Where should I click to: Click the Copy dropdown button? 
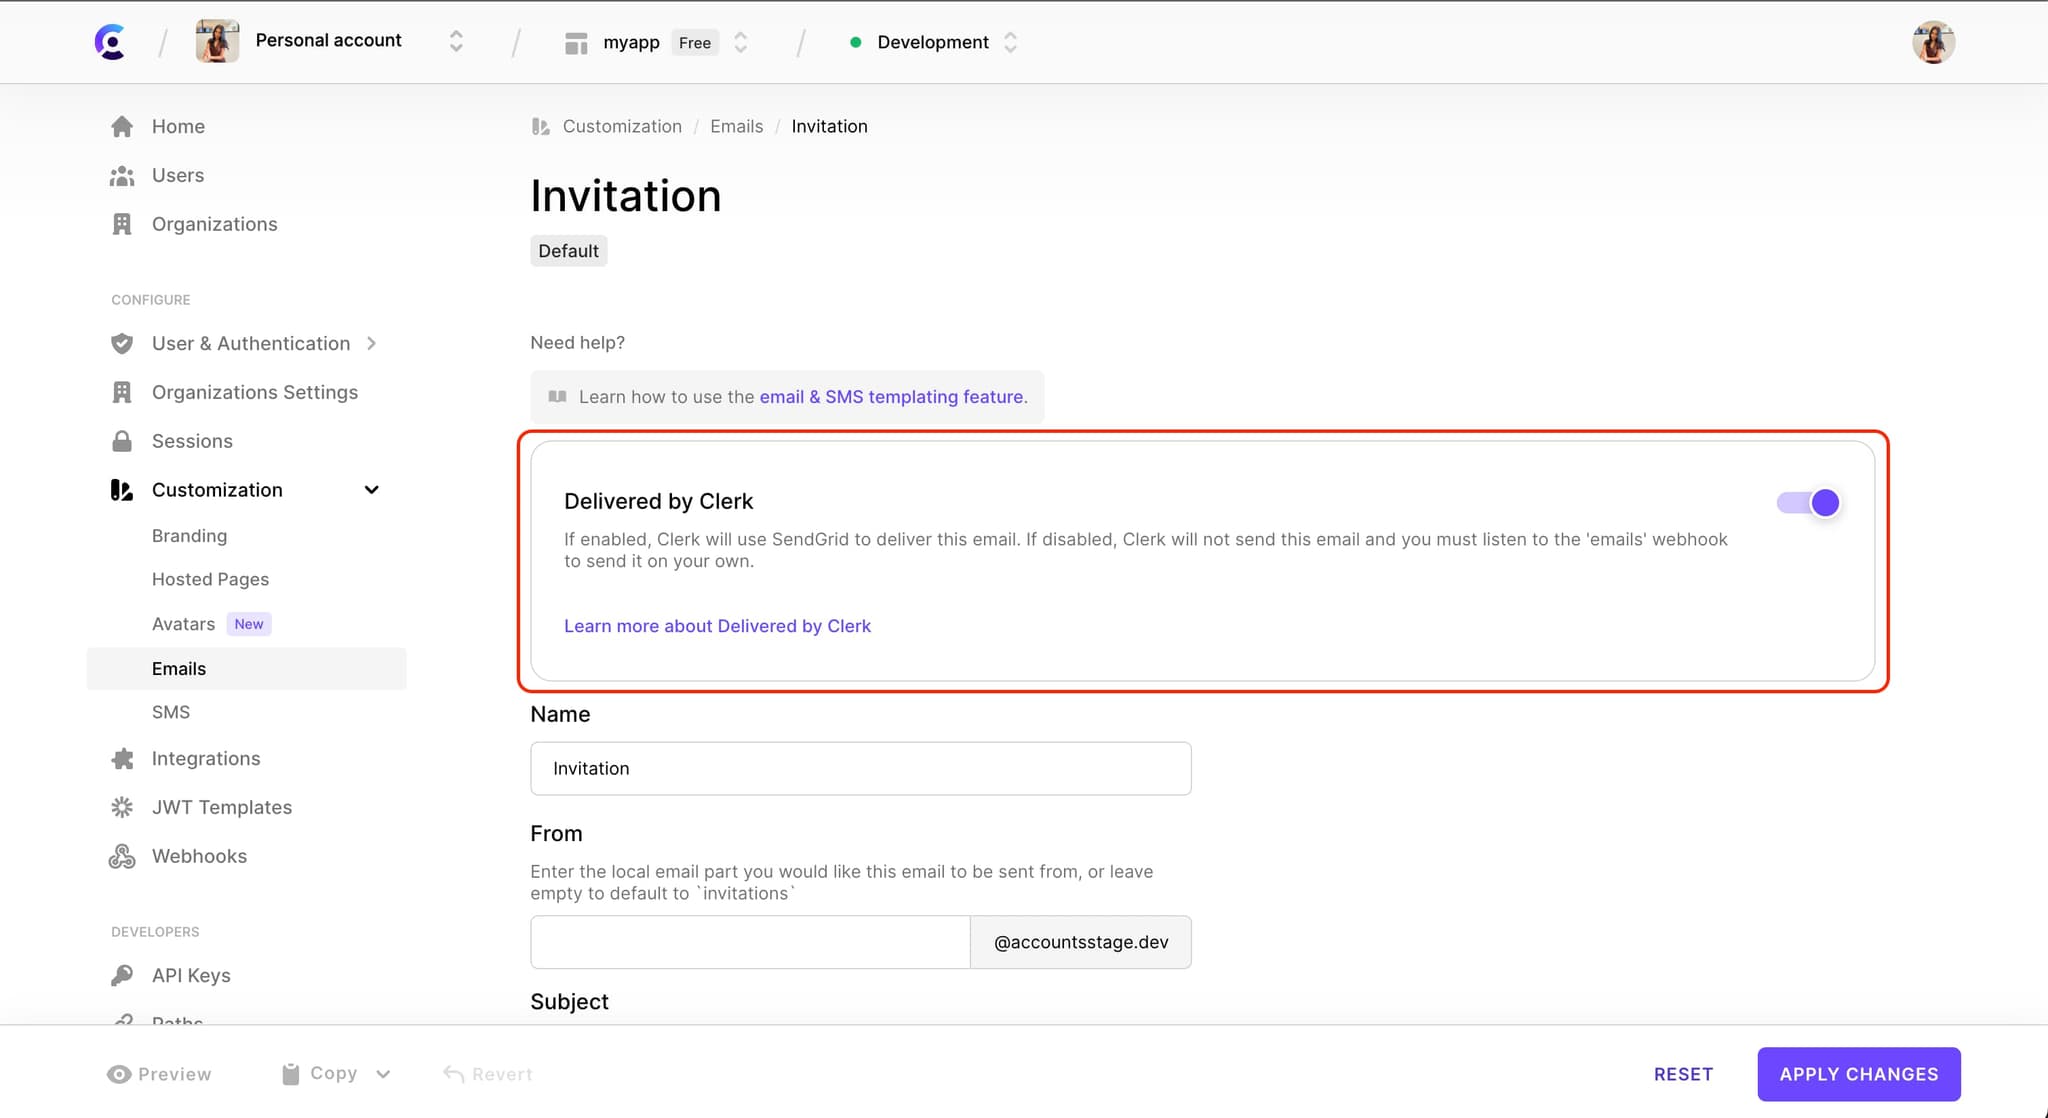pyautogui.click(x=383, y=1074)
